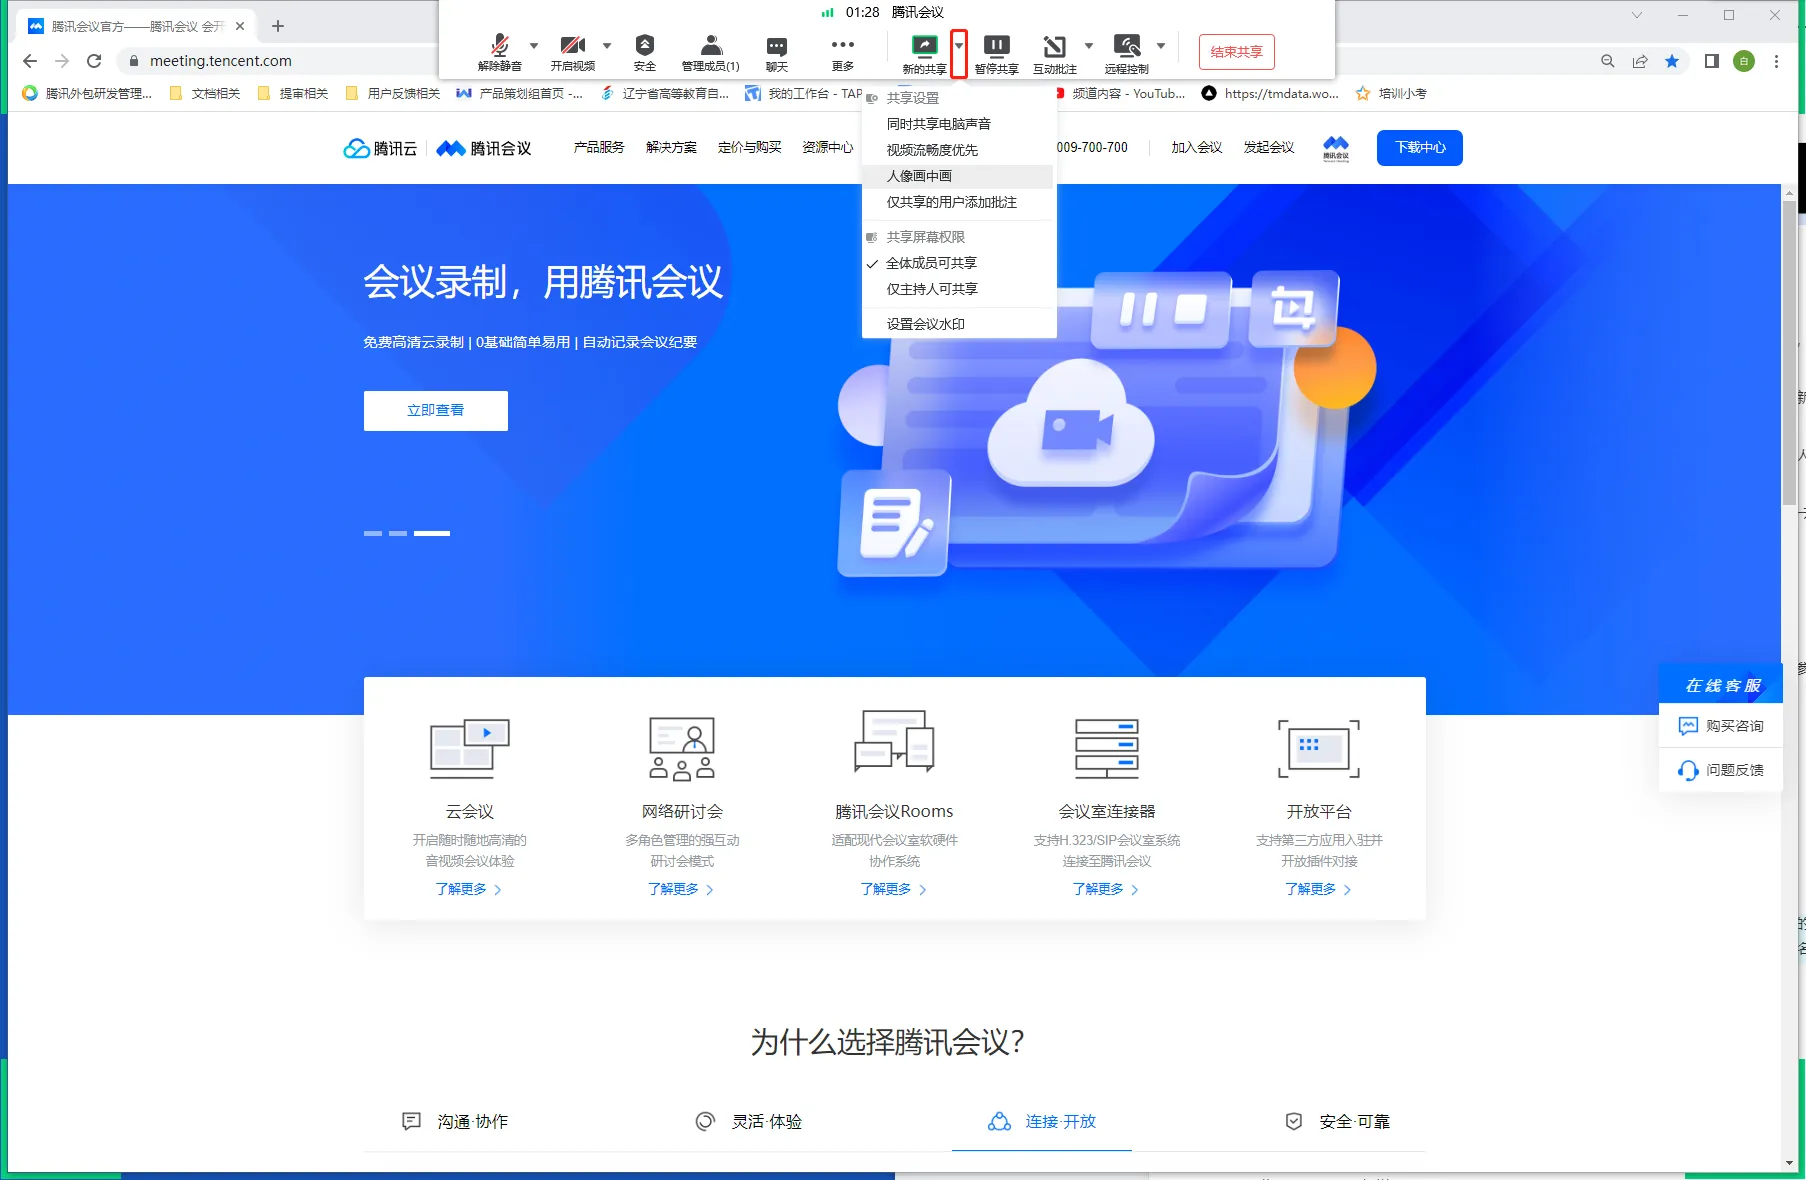Image resolution: width=1806 pixels, height=1180 pixels.
Task: Select the first banner carousel indicator
Action: [373, 534]
